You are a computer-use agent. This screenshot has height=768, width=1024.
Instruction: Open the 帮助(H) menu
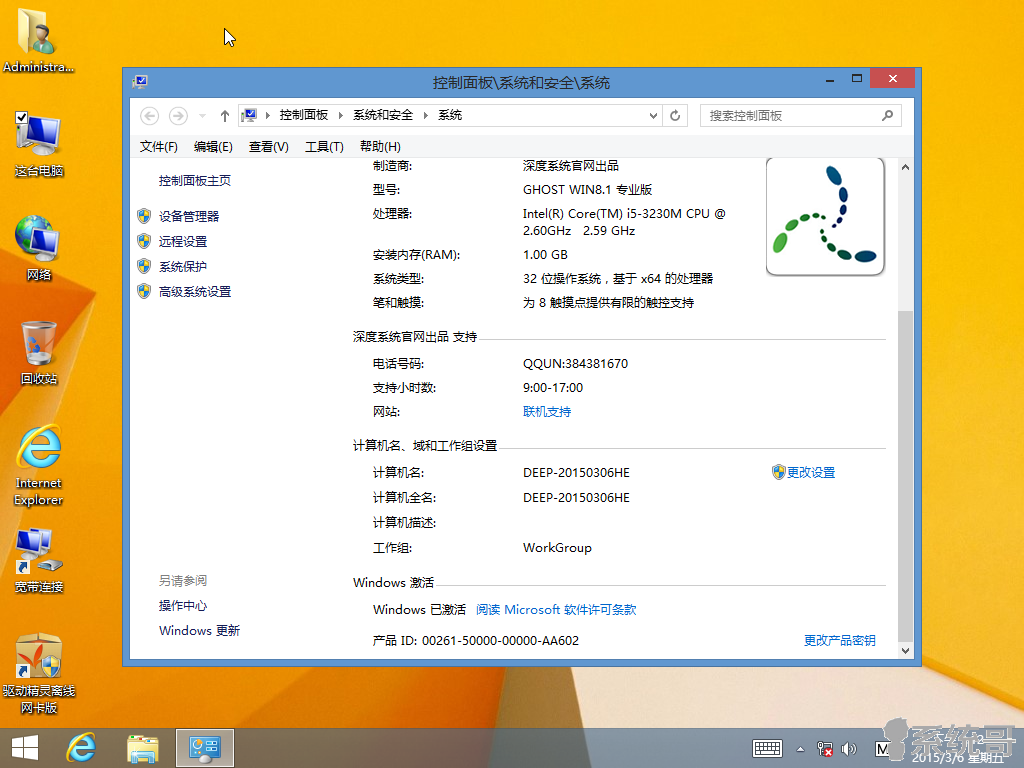coord(380,147)
